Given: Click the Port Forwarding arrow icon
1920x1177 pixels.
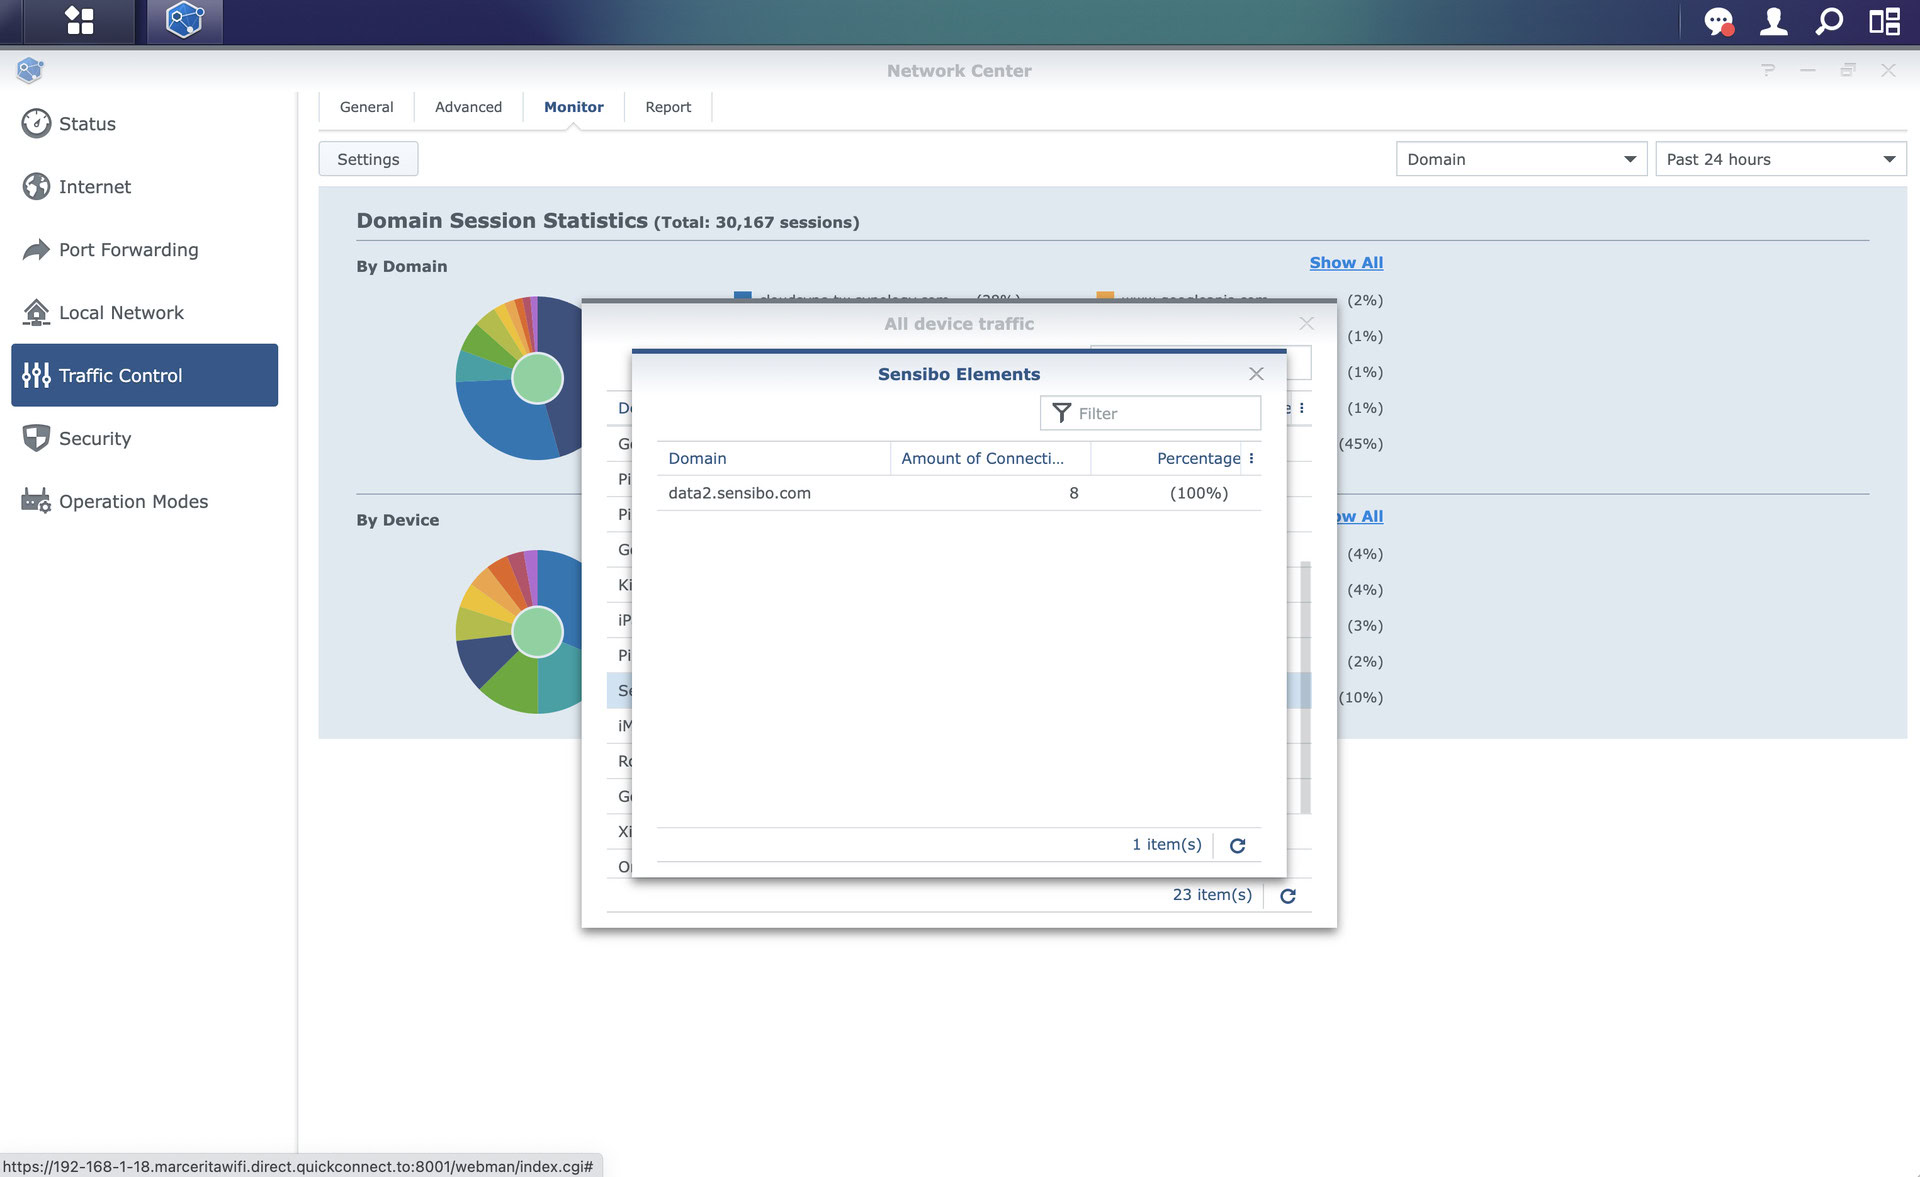Looking at the screenshot, I should (36, 249).
